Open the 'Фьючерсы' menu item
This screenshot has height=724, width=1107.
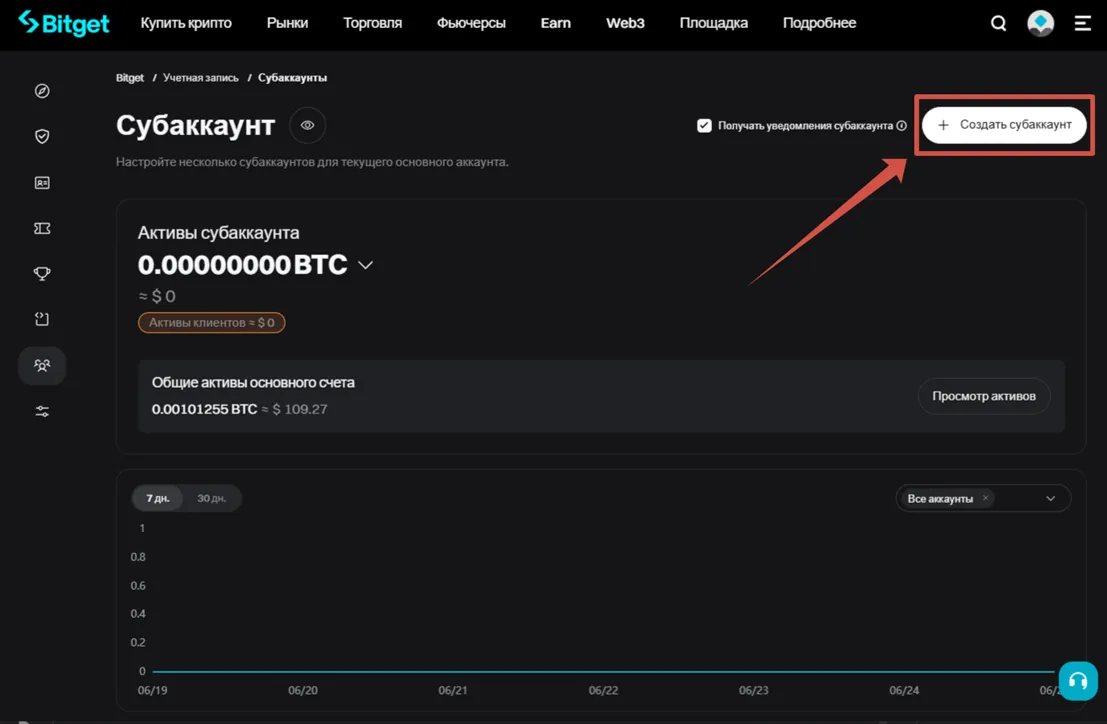(471, 22)
